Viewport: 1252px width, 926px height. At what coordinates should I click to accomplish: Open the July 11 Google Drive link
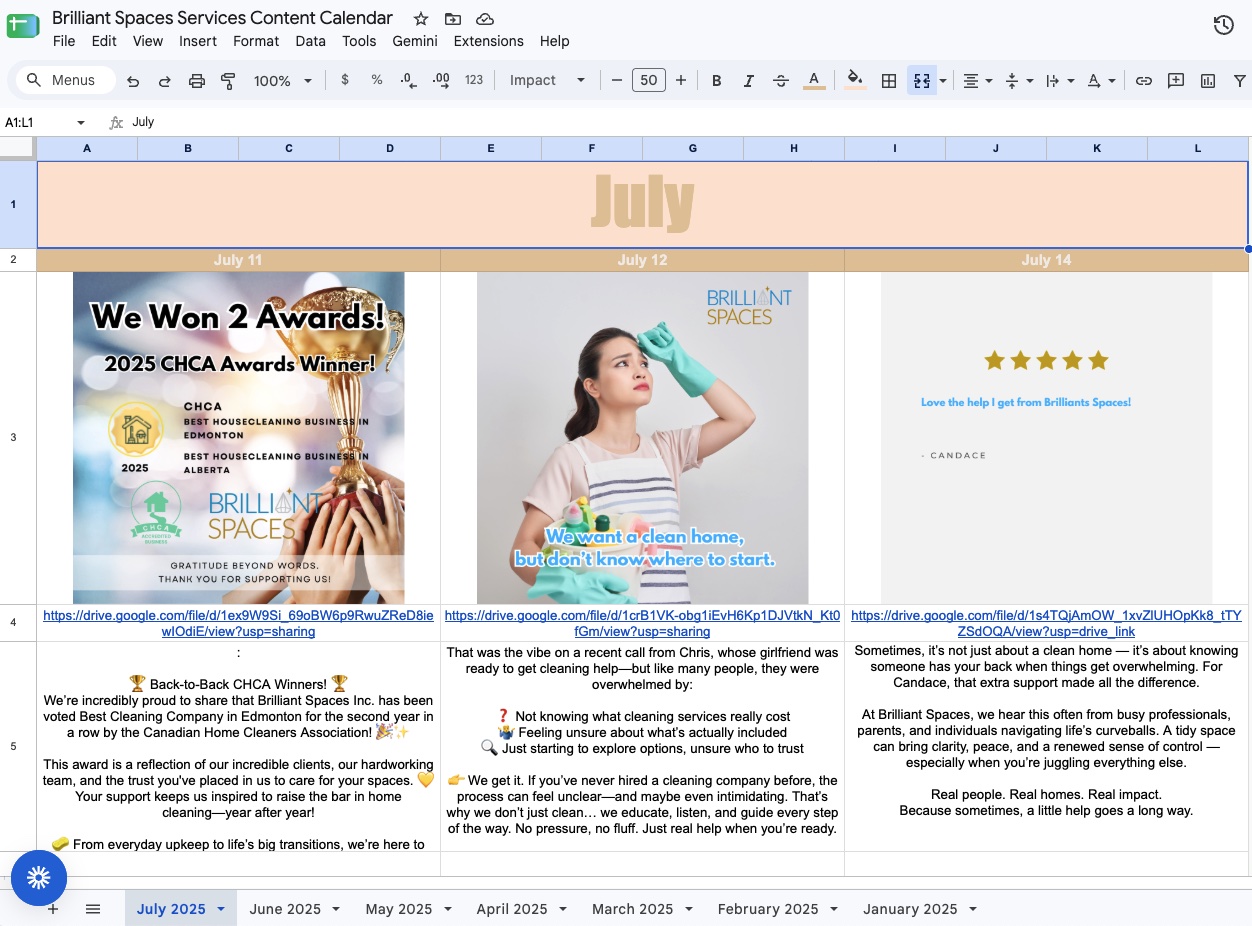click(x=238, y=623)
